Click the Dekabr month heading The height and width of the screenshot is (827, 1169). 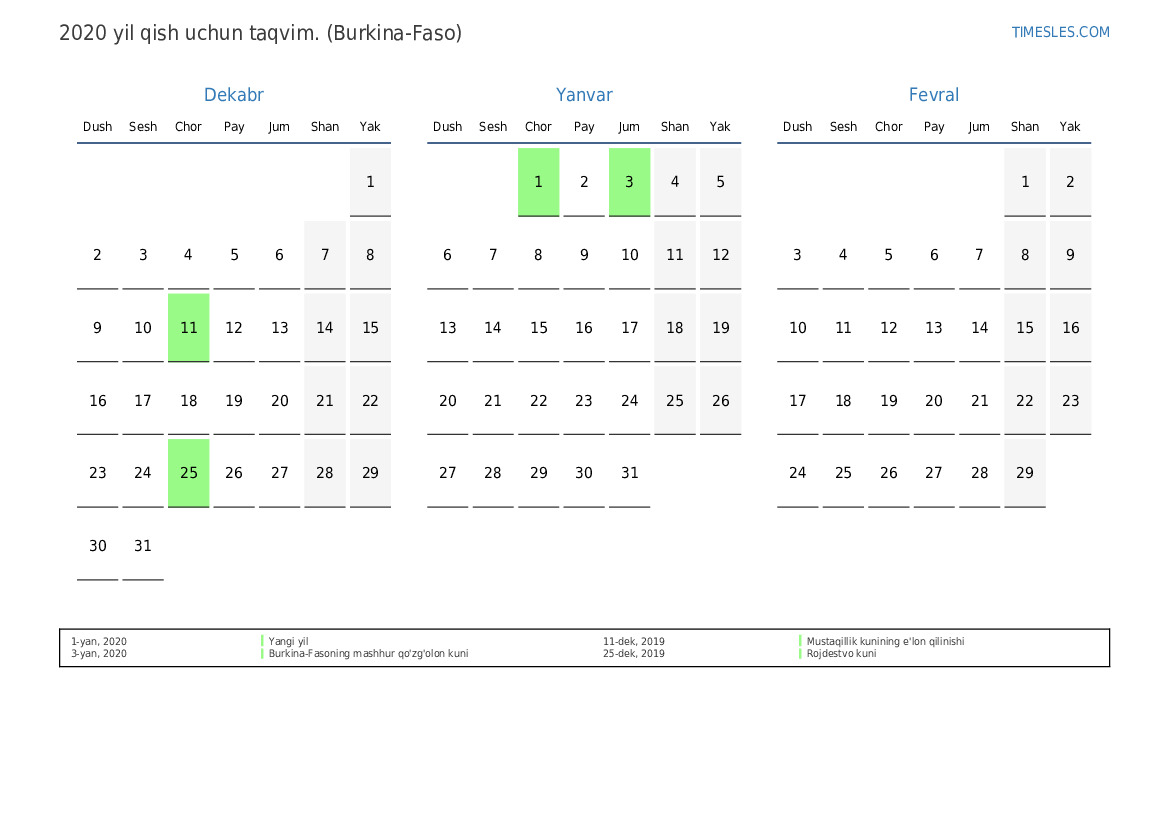pos(233,95)
